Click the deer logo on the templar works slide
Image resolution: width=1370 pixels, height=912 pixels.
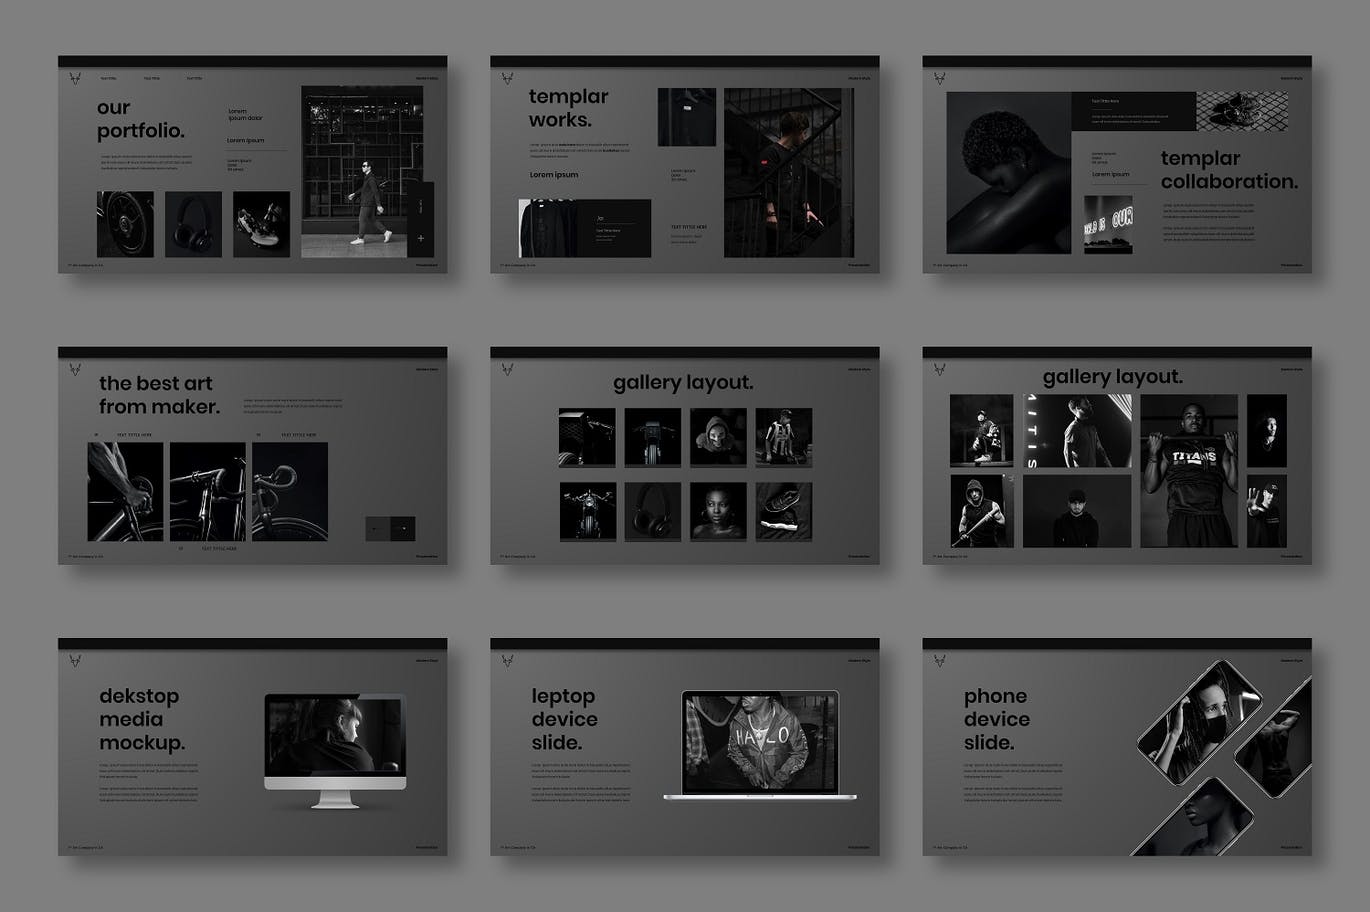507,78
